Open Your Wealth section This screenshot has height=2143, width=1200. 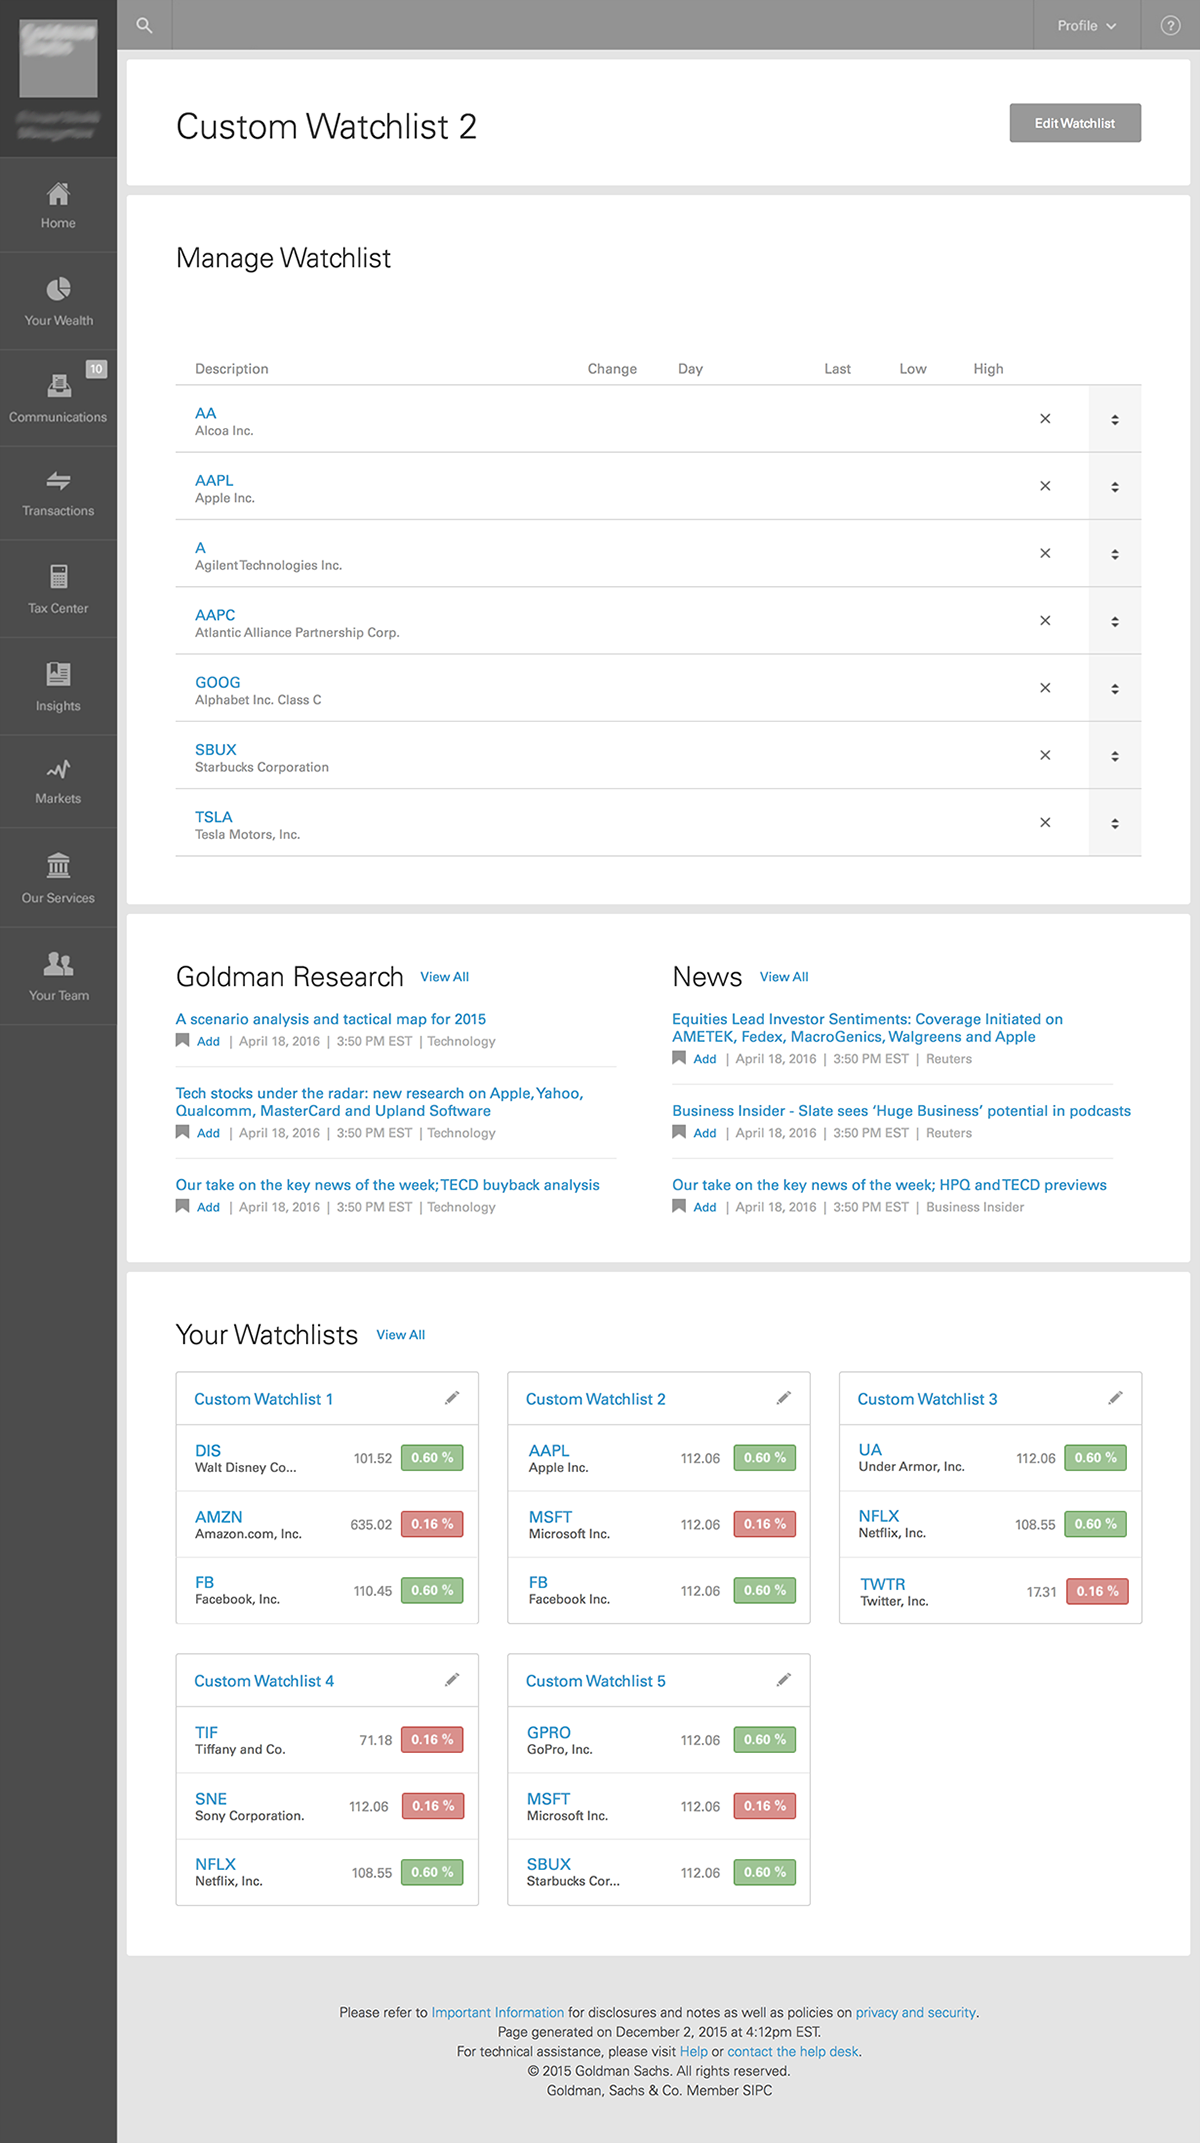tap(58, 302)
